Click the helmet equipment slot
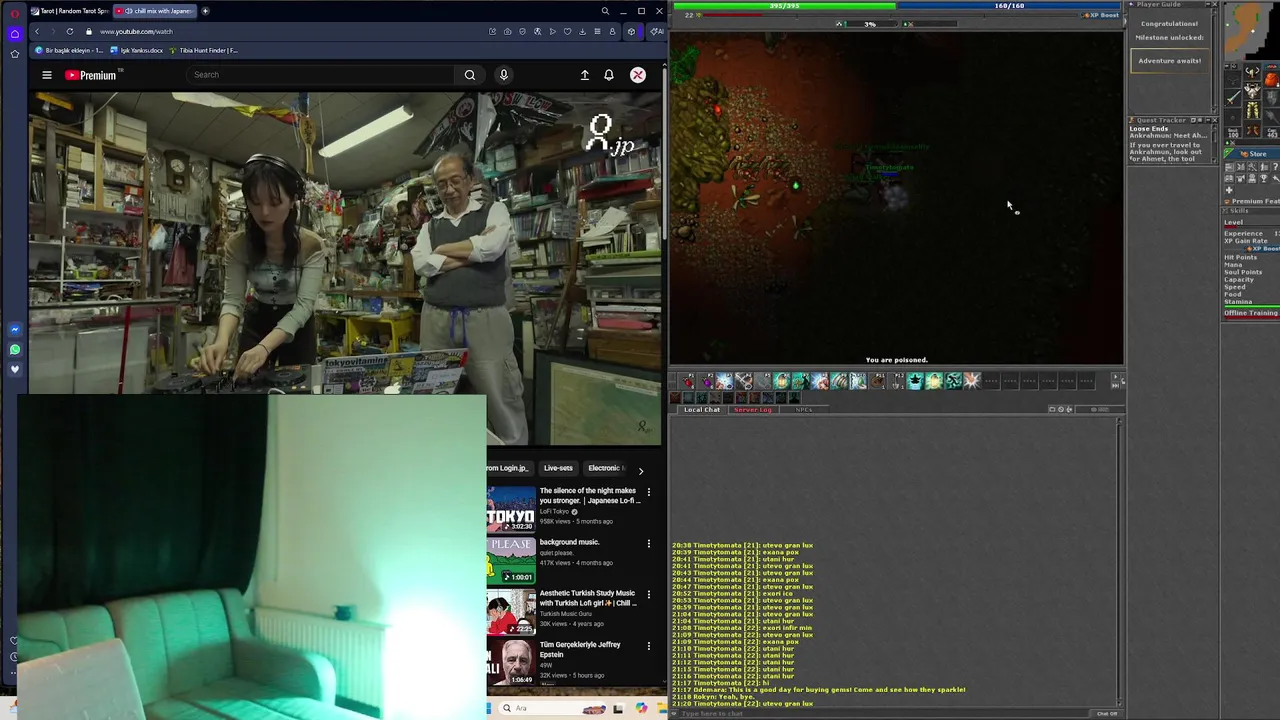Viewport: 1280px width, 720px height. [1252, 73]
